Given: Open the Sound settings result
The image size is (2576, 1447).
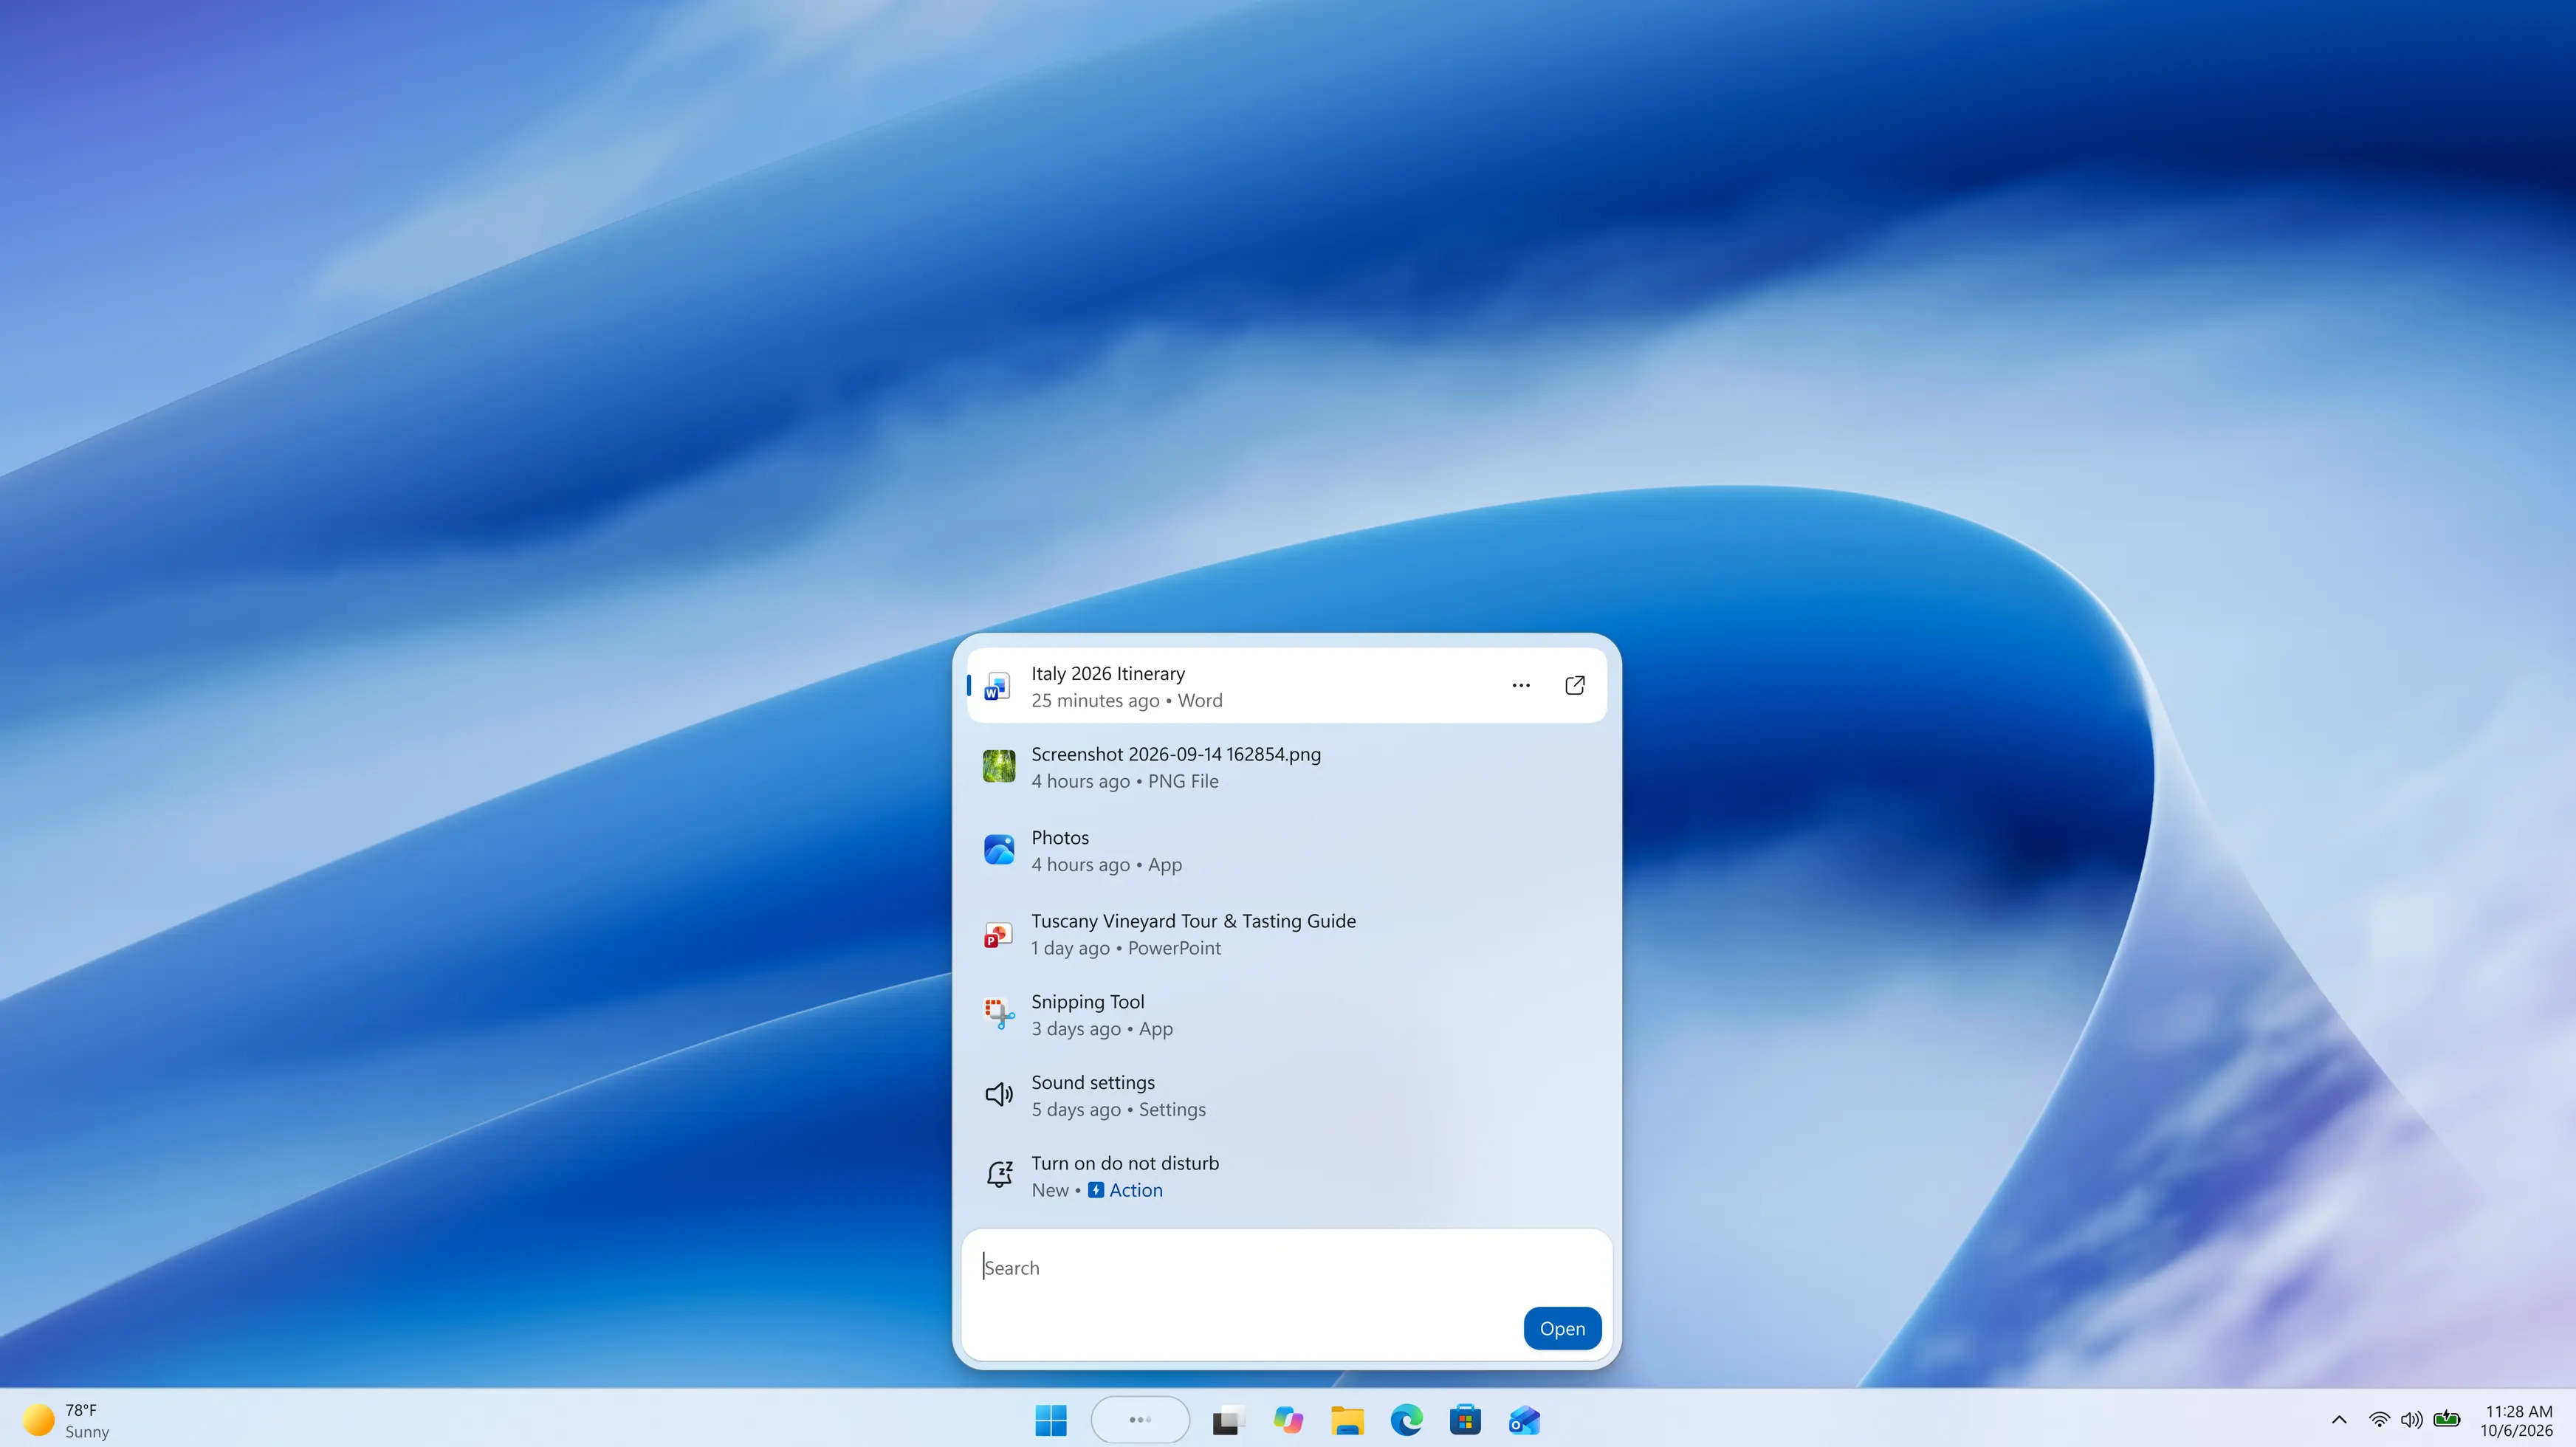Looking at the screenshot, I should point(1286,1095).
